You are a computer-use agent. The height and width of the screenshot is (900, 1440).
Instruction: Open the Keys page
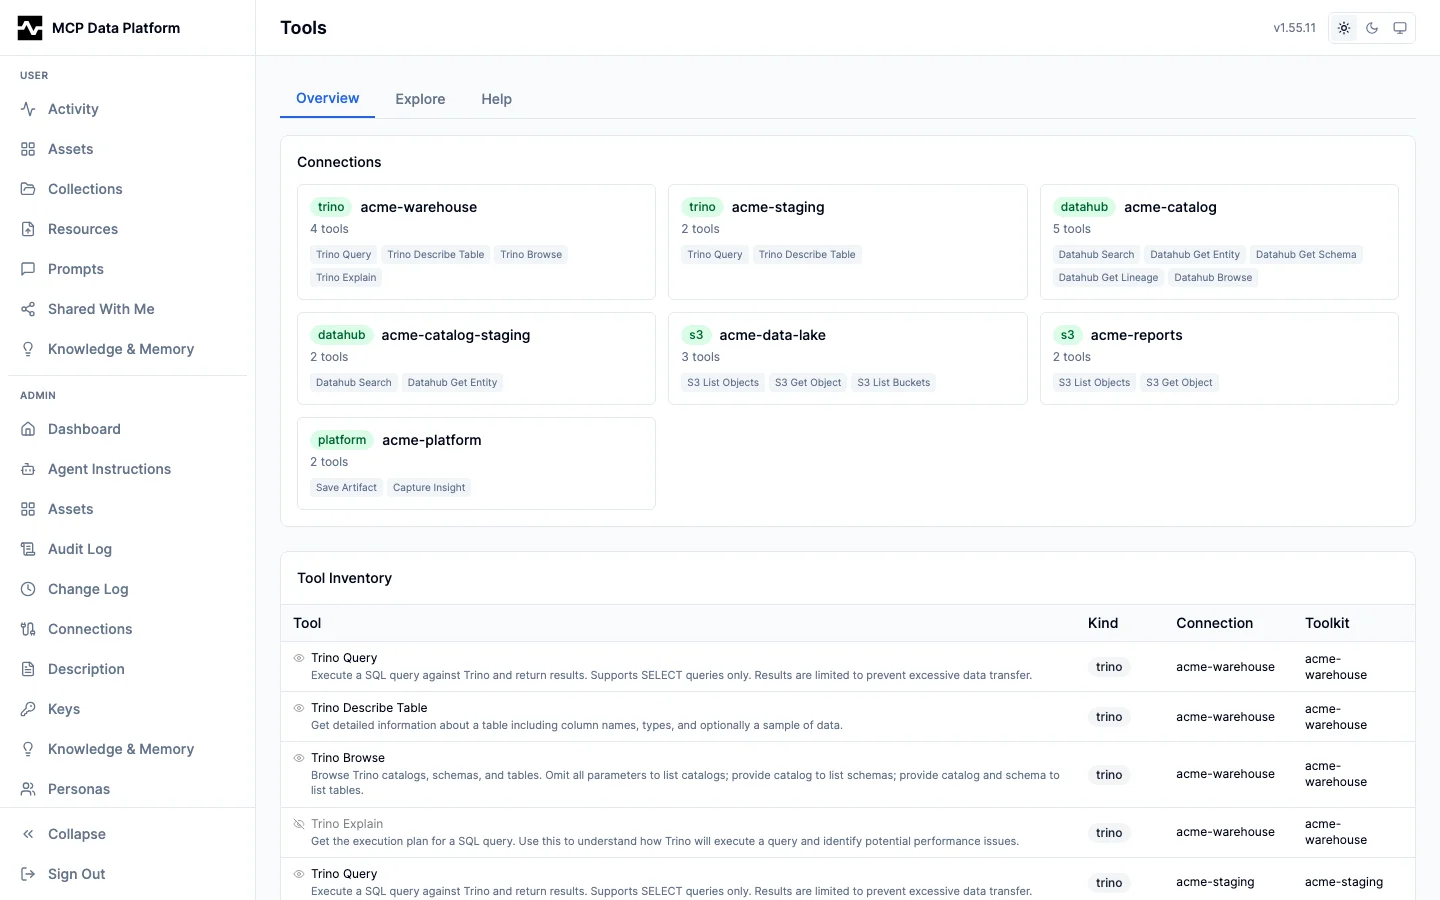click(x=64, y=709)
